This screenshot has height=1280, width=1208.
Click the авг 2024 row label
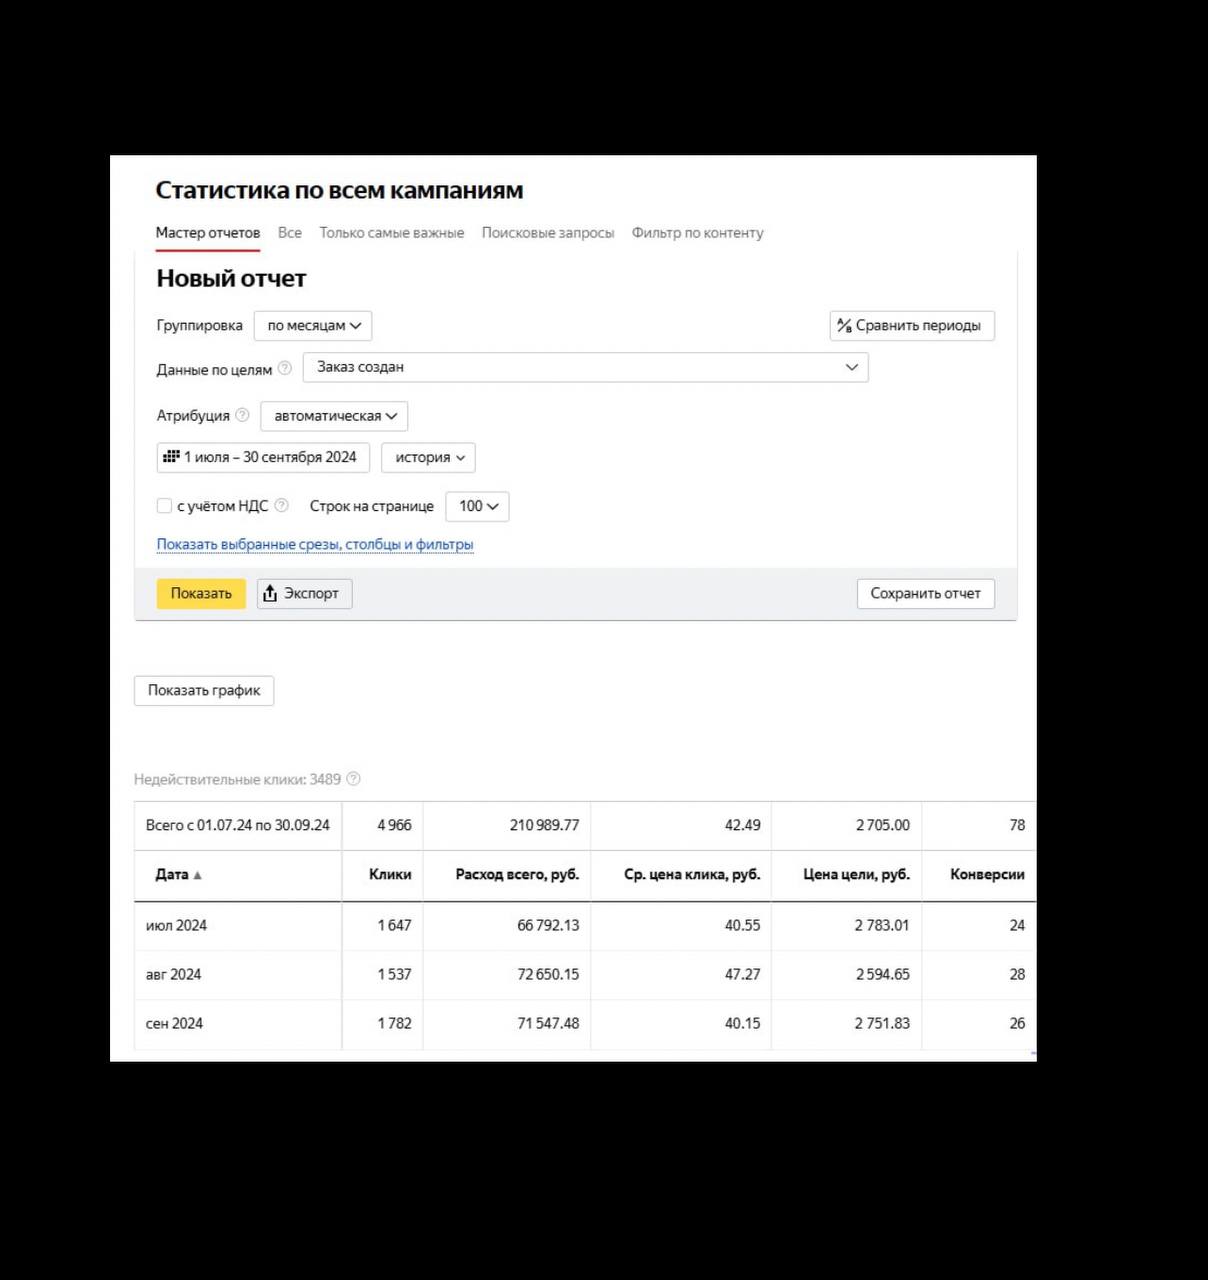[x=173, y=975]
